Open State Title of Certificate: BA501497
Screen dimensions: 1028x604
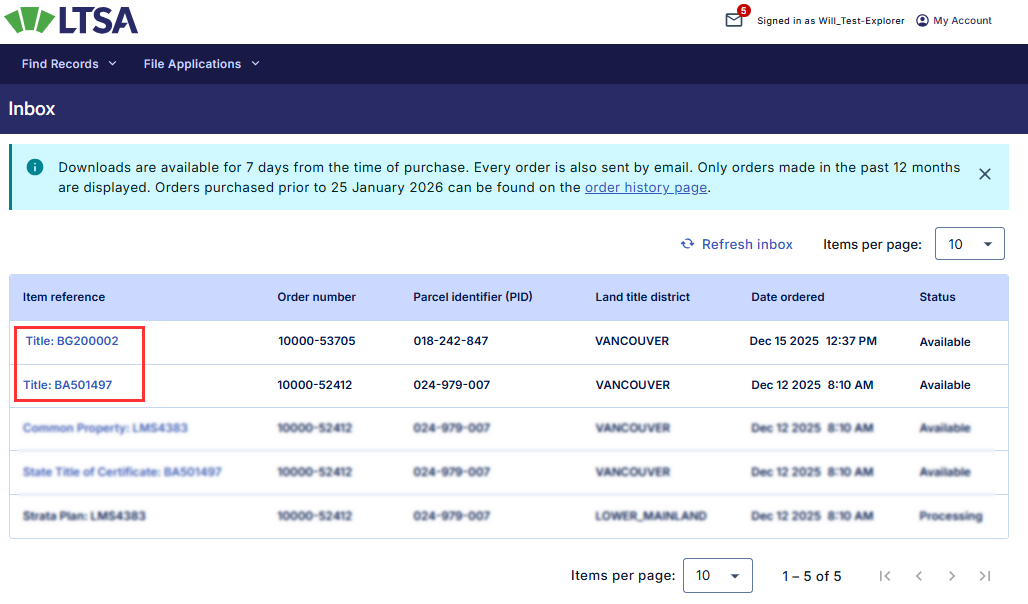(x=122, y=472)
